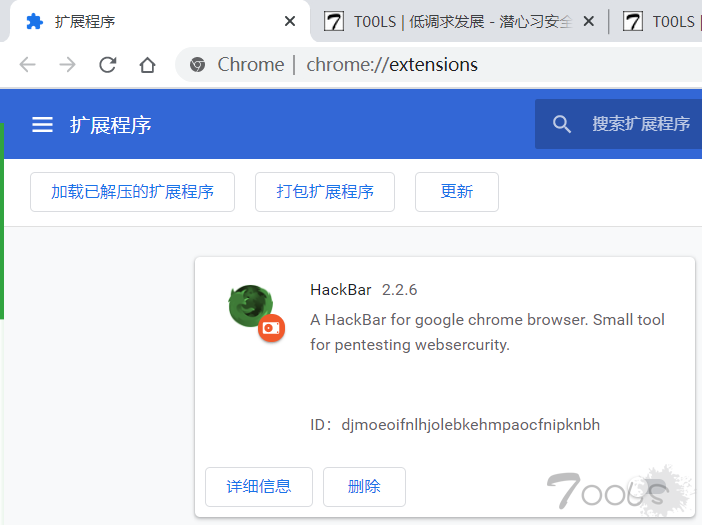
Task: Click the 扩展程序 header title
Action: (x=111, y=125)
